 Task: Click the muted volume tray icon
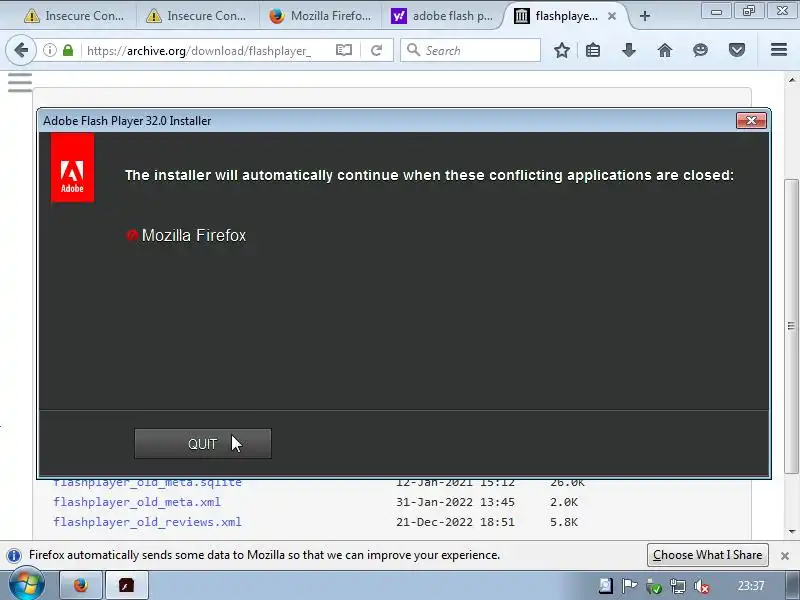702,586
